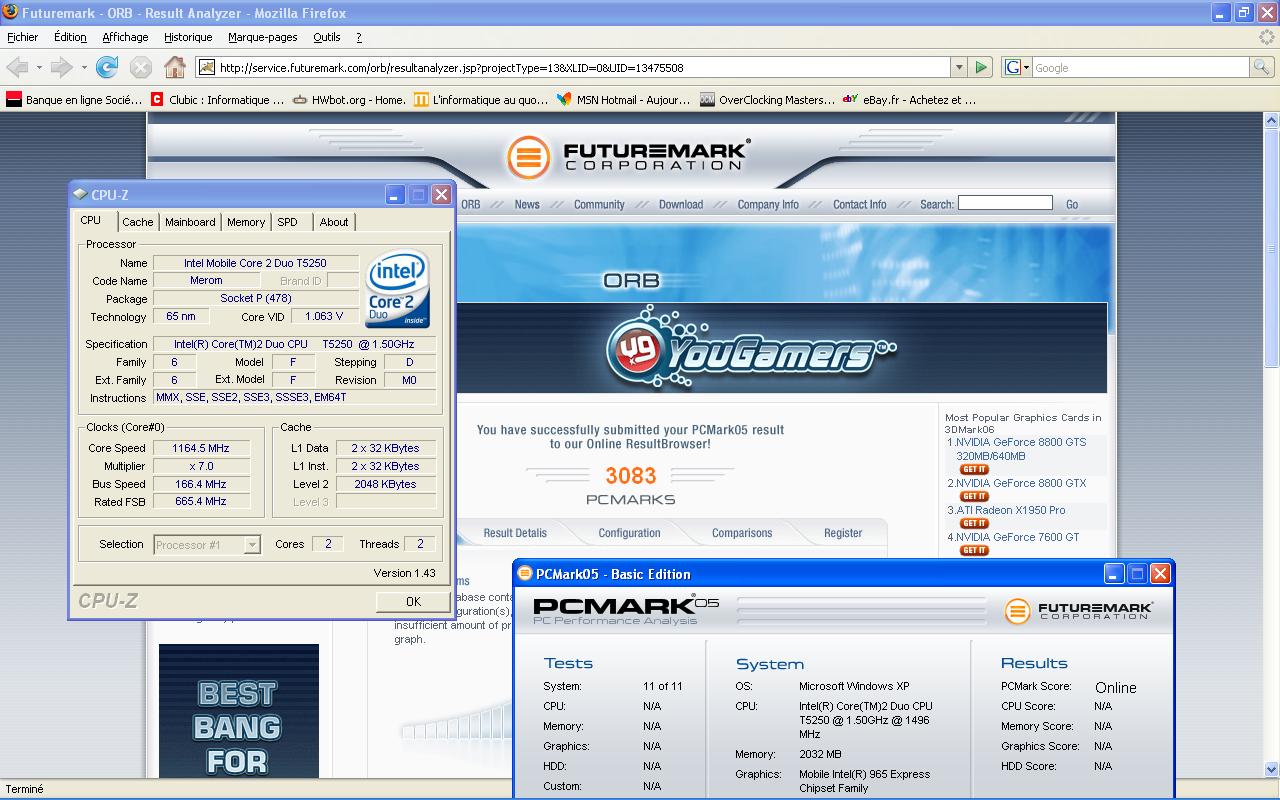Click the Intel Core 2 Duo logo in CPU-Z

tap(397, 288)
